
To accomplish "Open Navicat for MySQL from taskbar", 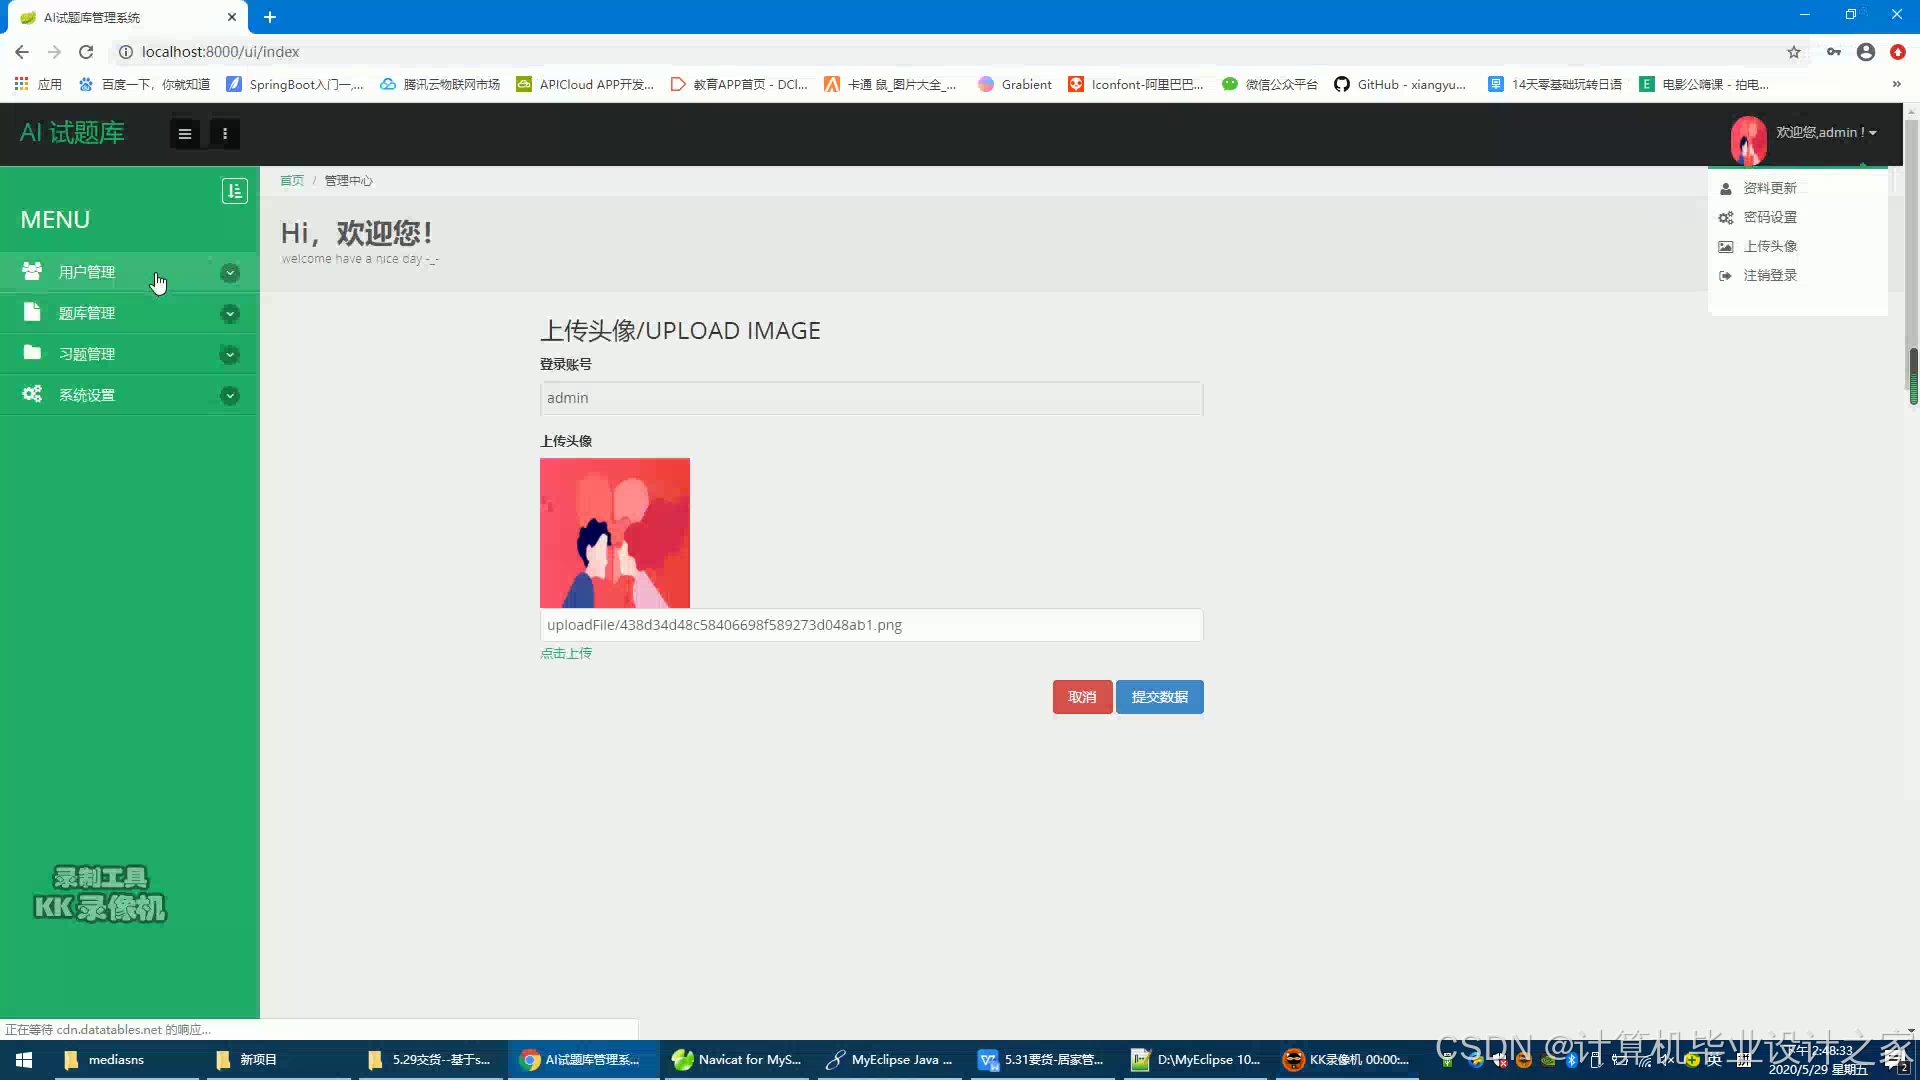I will 738,1060.
